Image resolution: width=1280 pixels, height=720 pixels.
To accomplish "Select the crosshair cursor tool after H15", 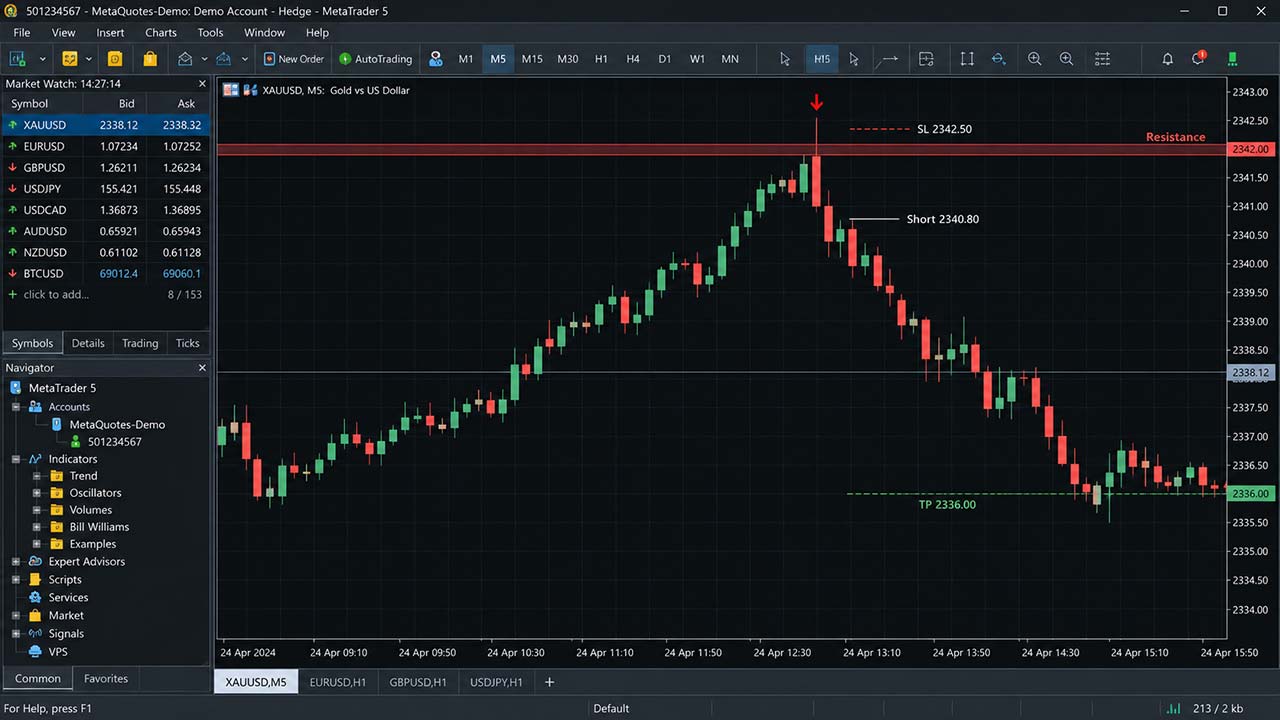I will coord(854,59).
